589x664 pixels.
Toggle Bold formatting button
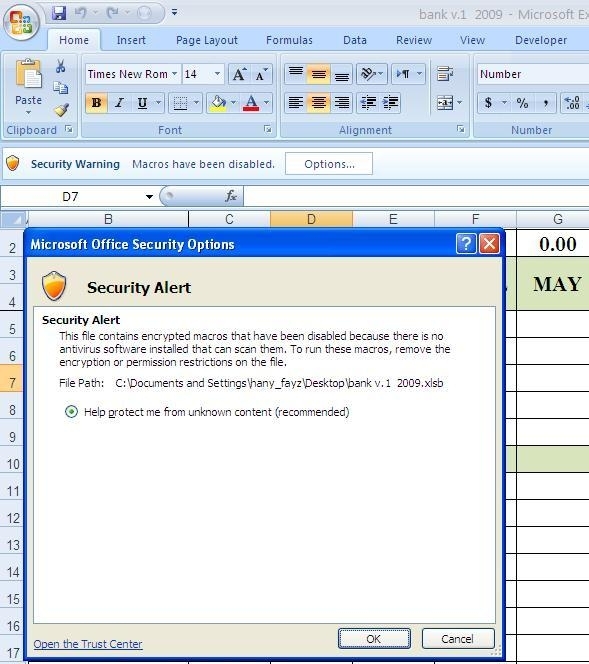tap(97, 102)
